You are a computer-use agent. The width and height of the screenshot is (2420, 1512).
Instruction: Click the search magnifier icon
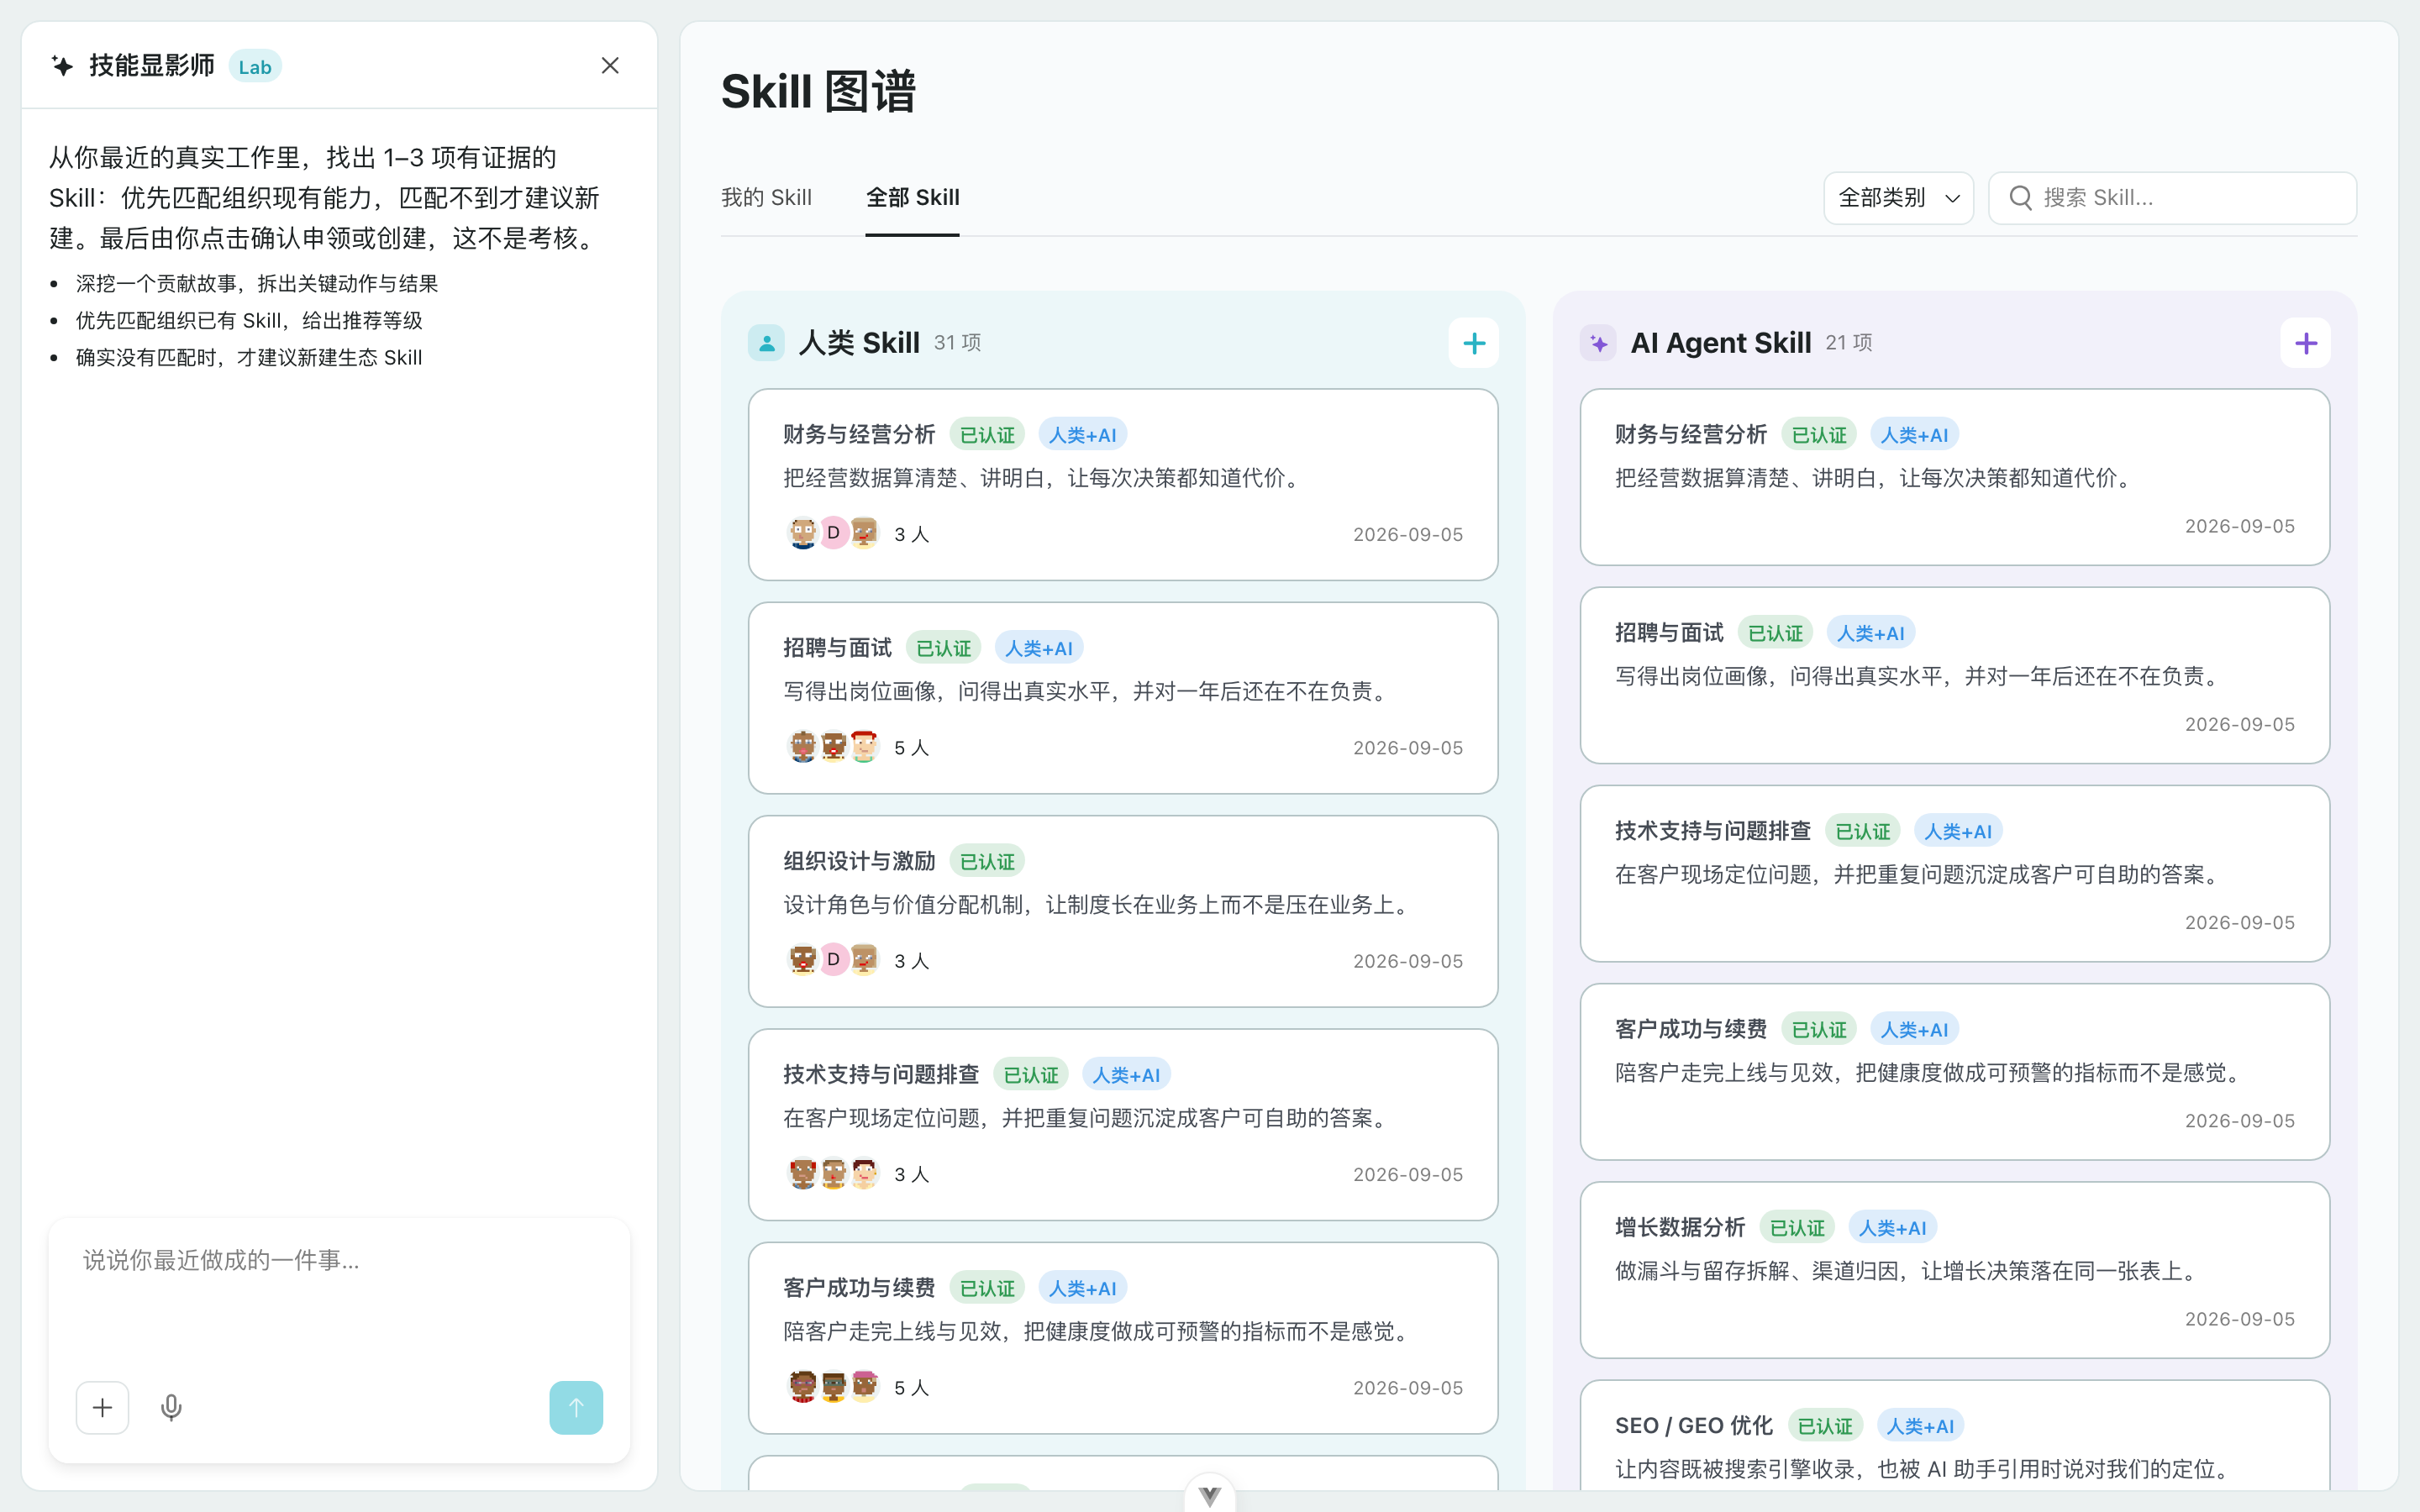coord(2020,198)
